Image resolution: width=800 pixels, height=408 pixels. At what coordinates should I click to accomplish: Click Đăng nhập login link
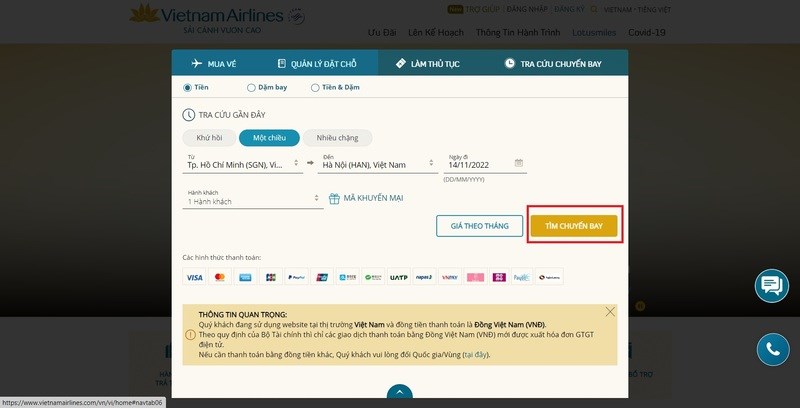click(x=527, y=9)
